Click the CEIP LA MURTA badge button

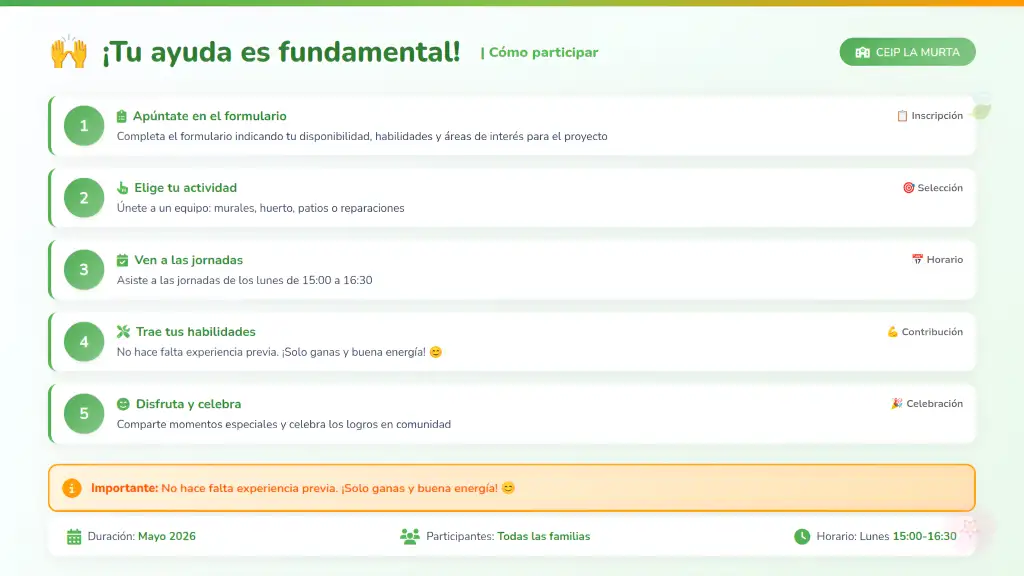pyautogui.click(x=907, y=52)
